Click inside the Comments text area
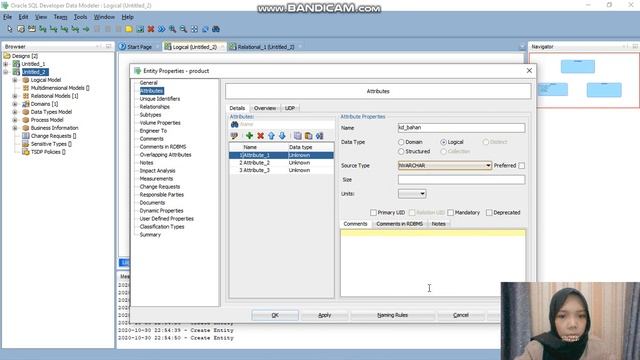The height and width of the screenshot is (360, 640). pyautogui.click(x=433, y=263)
